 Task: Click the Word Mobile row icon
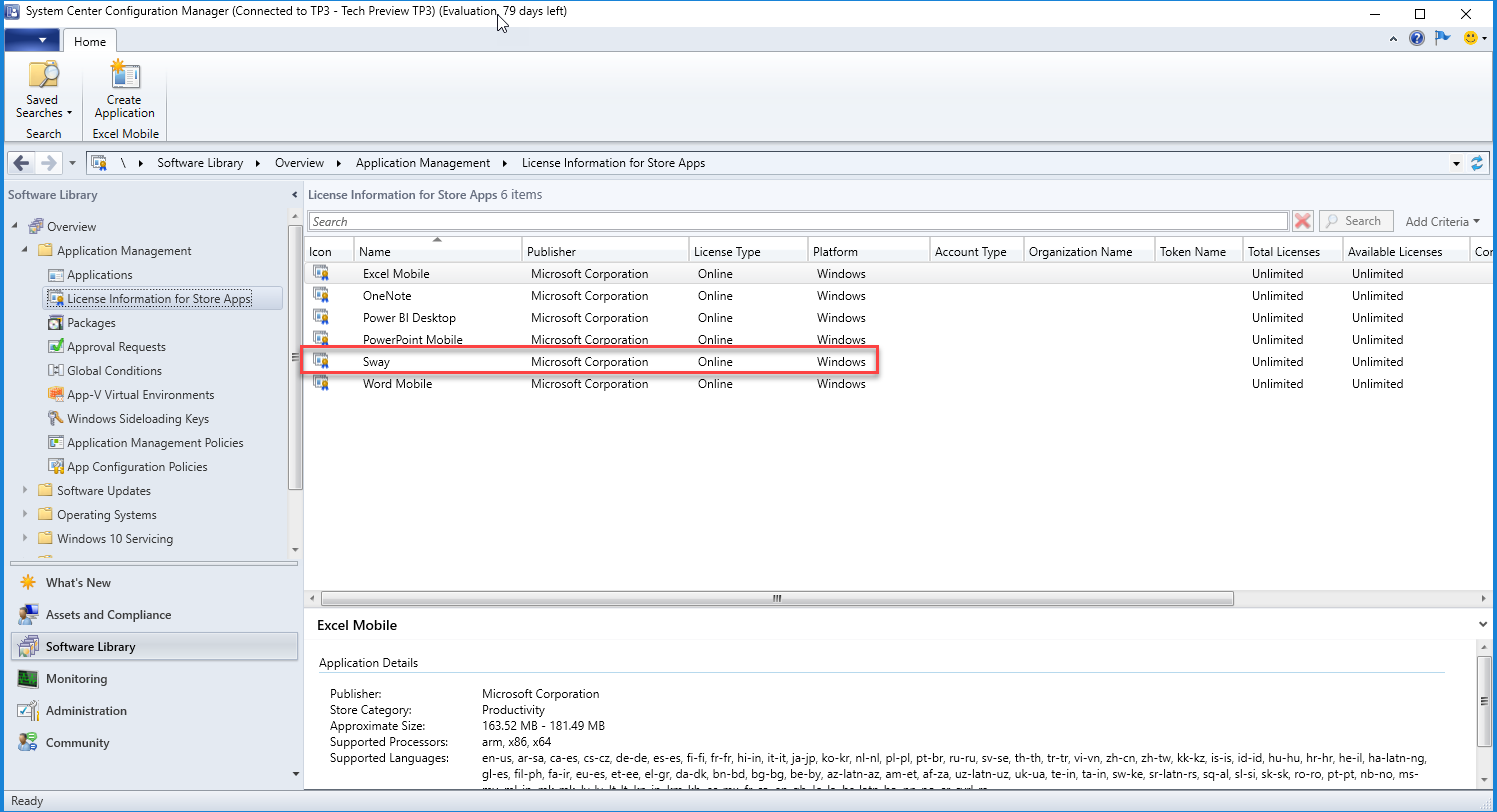(321, 383)
